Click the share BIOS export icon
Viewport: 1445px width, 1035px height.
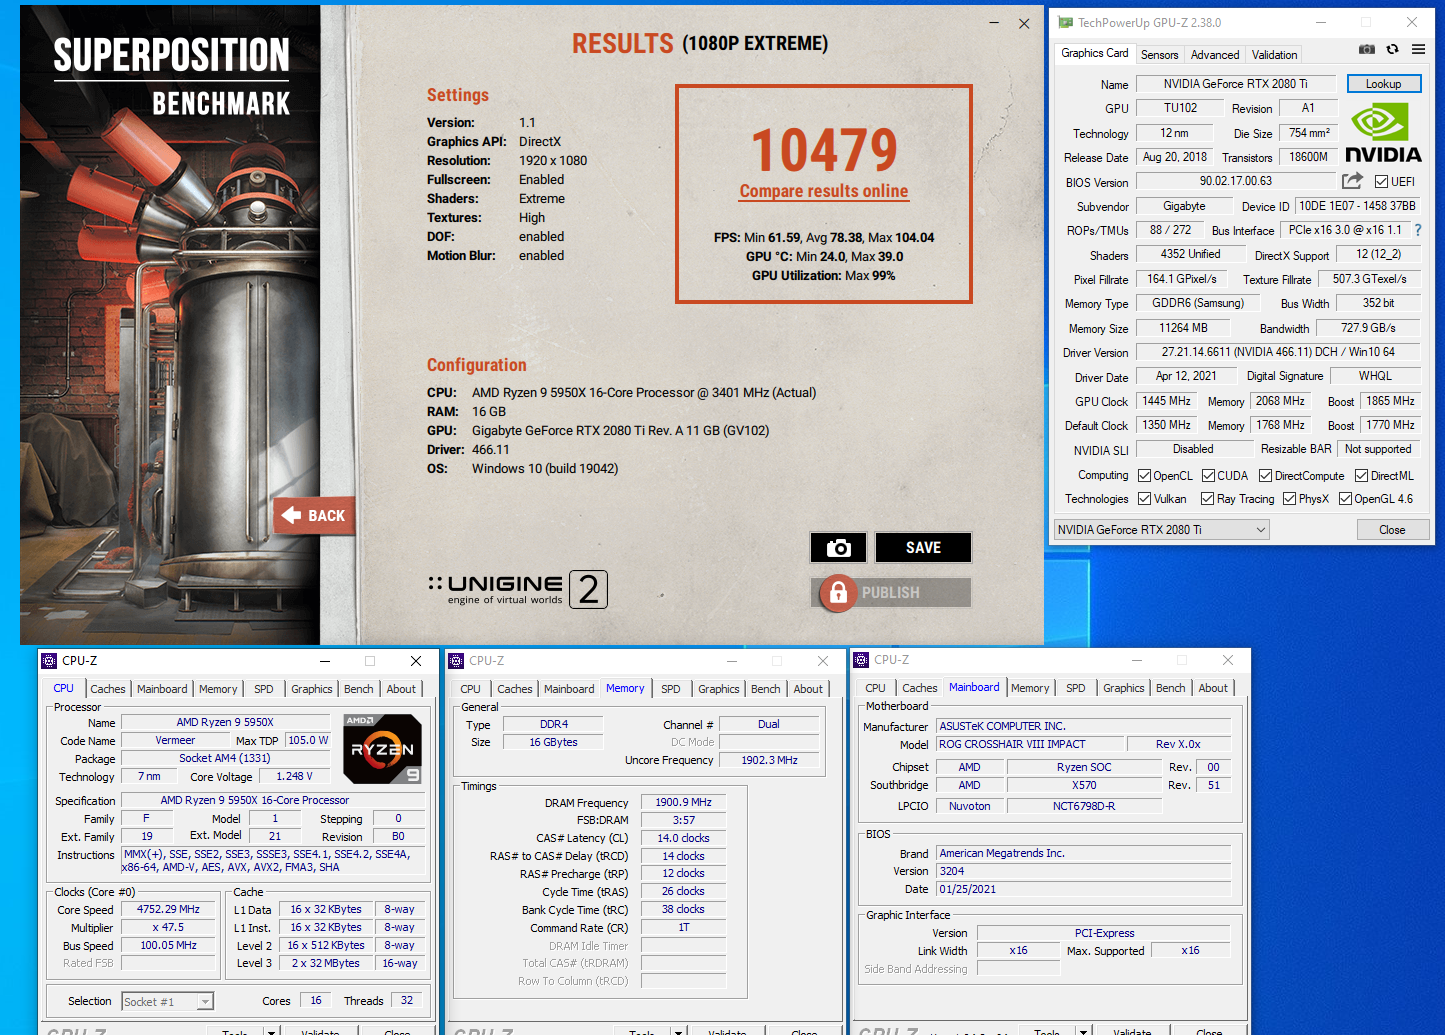[1352, 180]
